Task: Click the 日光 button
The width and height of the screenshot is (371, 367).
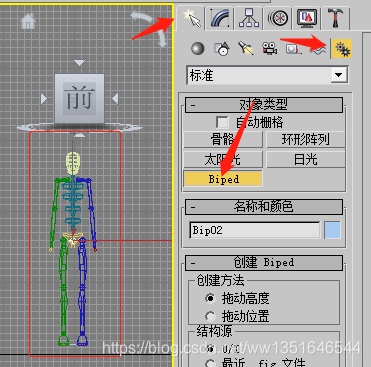Action: (306, 159)
